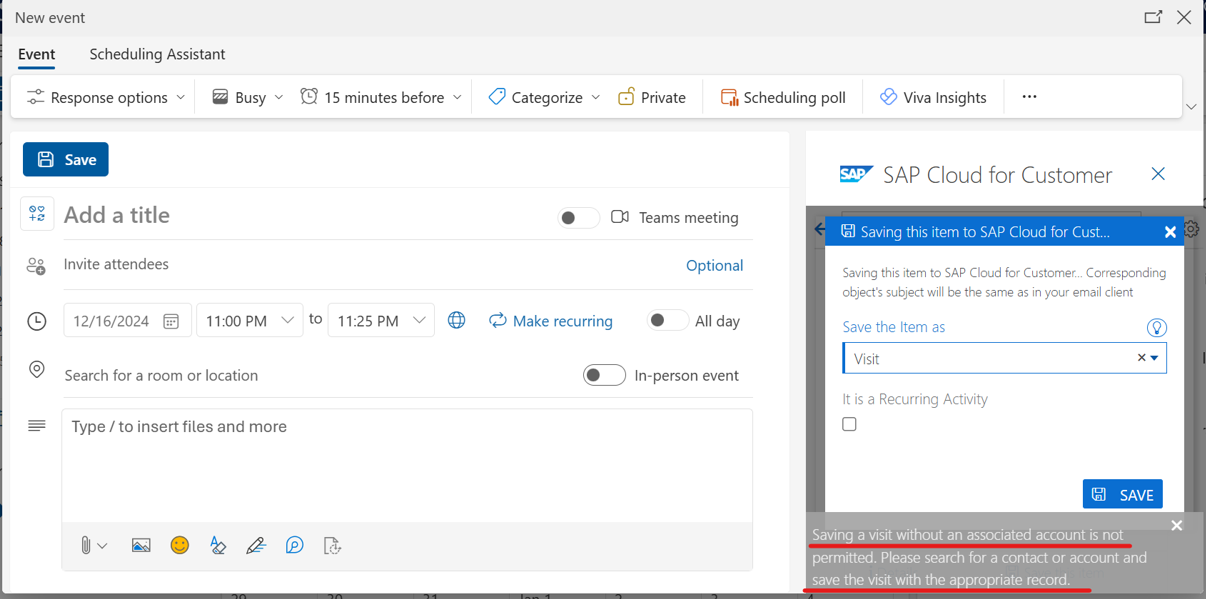
Task: Click the lightbulb hint icon
Action: (x=1156, y=328)
